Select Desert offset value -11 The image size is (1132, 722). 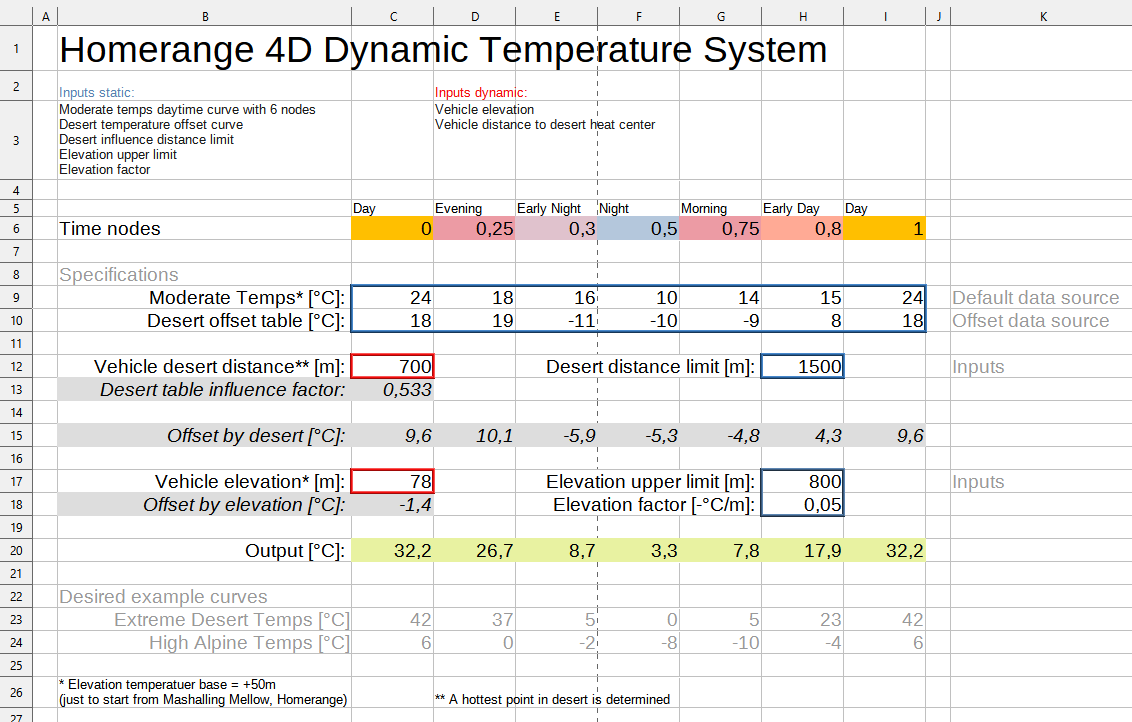[x=557, y=321]
